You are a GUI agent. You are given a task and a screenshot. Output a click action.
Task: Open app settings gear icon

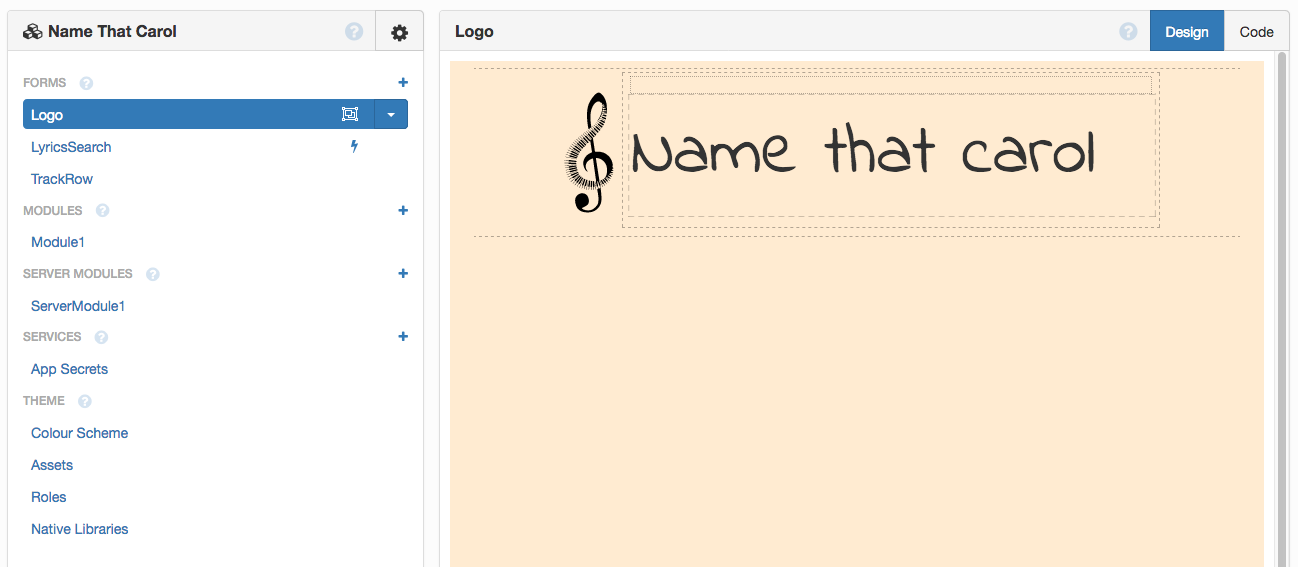click(x=399, y=32)
